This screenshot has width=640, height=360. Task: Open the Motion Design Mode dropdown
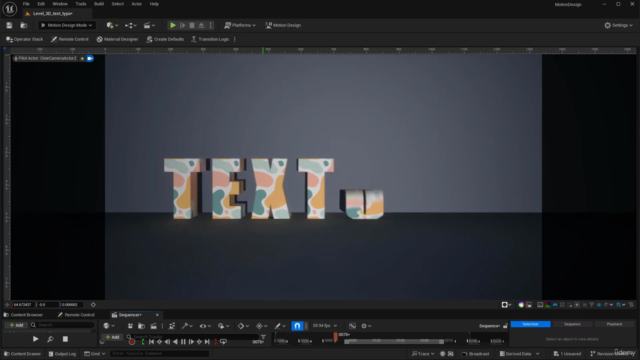pyautogui.click(x=67, y=25)
